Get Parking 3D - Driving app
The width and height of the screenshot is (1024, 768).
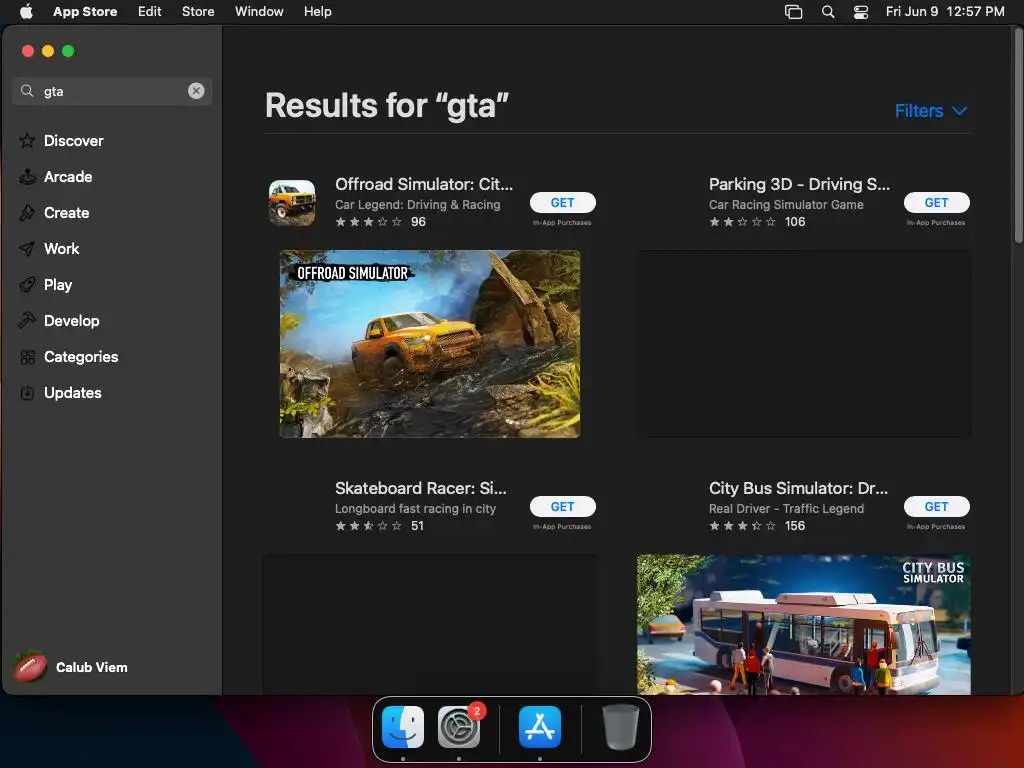[936, 202]
